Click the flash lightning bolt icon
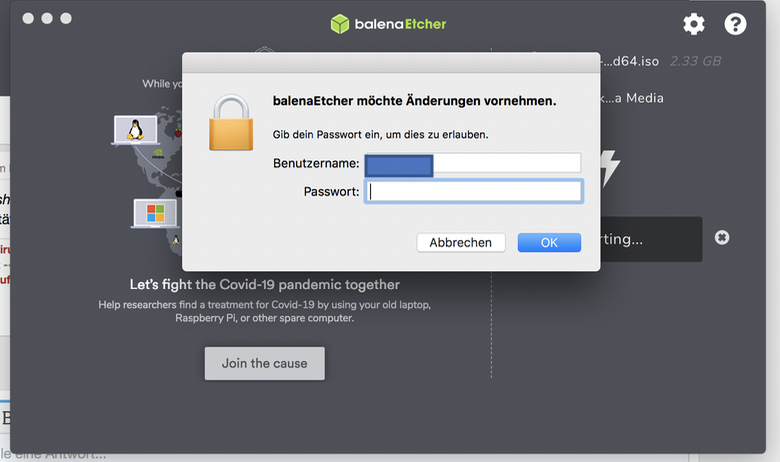Image resolution: width=780 pixels, height=462 pixels. point(610,168)
